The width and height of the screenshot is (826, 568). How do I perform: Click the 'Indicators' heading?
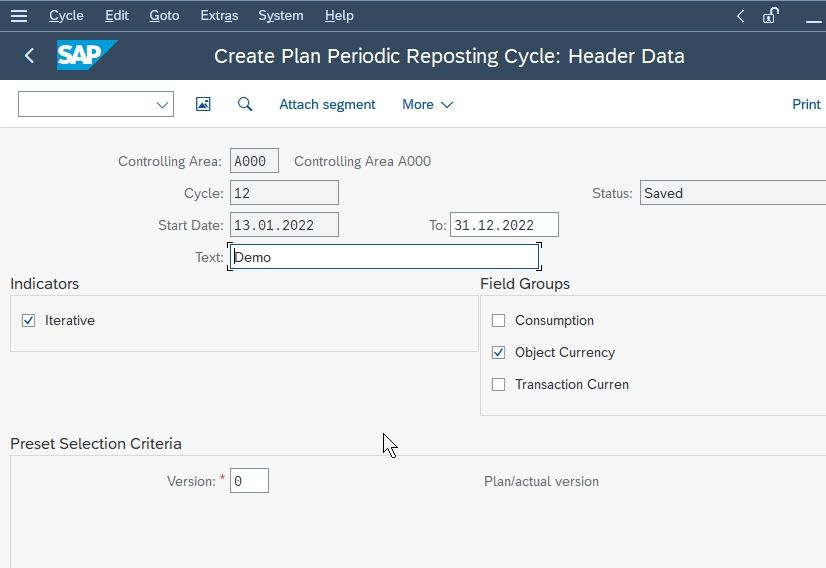point(45,284)
